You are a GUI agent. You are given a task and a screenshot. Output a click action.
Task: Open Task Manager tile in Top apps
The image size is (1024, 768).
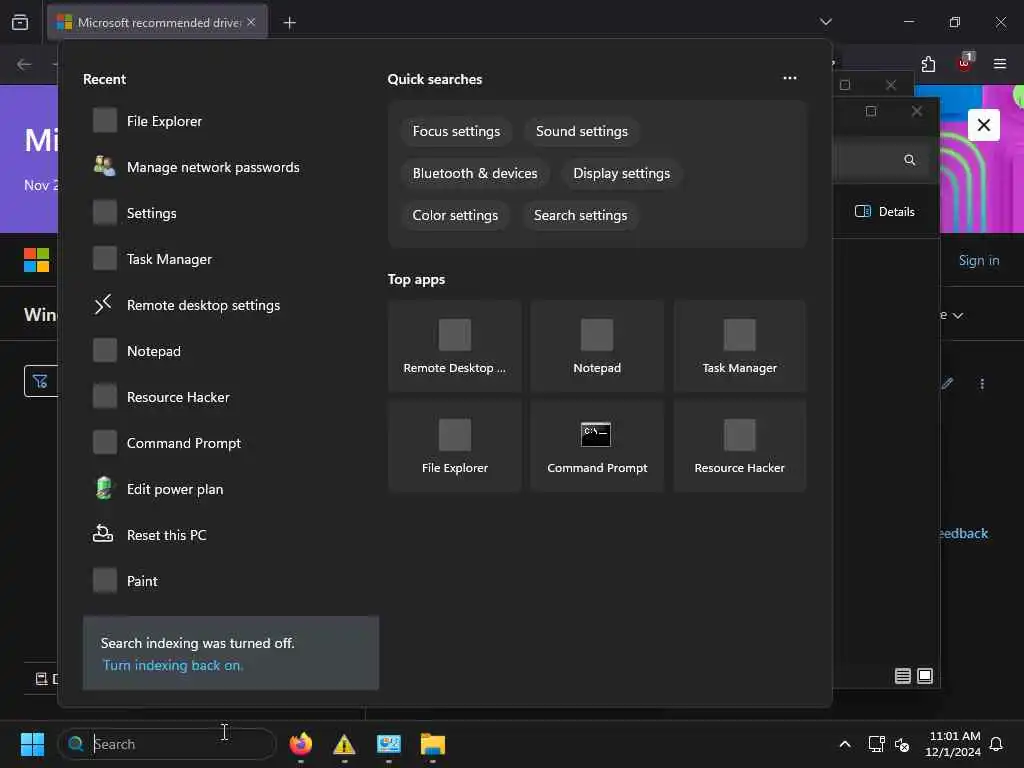(x=739, y=346)
